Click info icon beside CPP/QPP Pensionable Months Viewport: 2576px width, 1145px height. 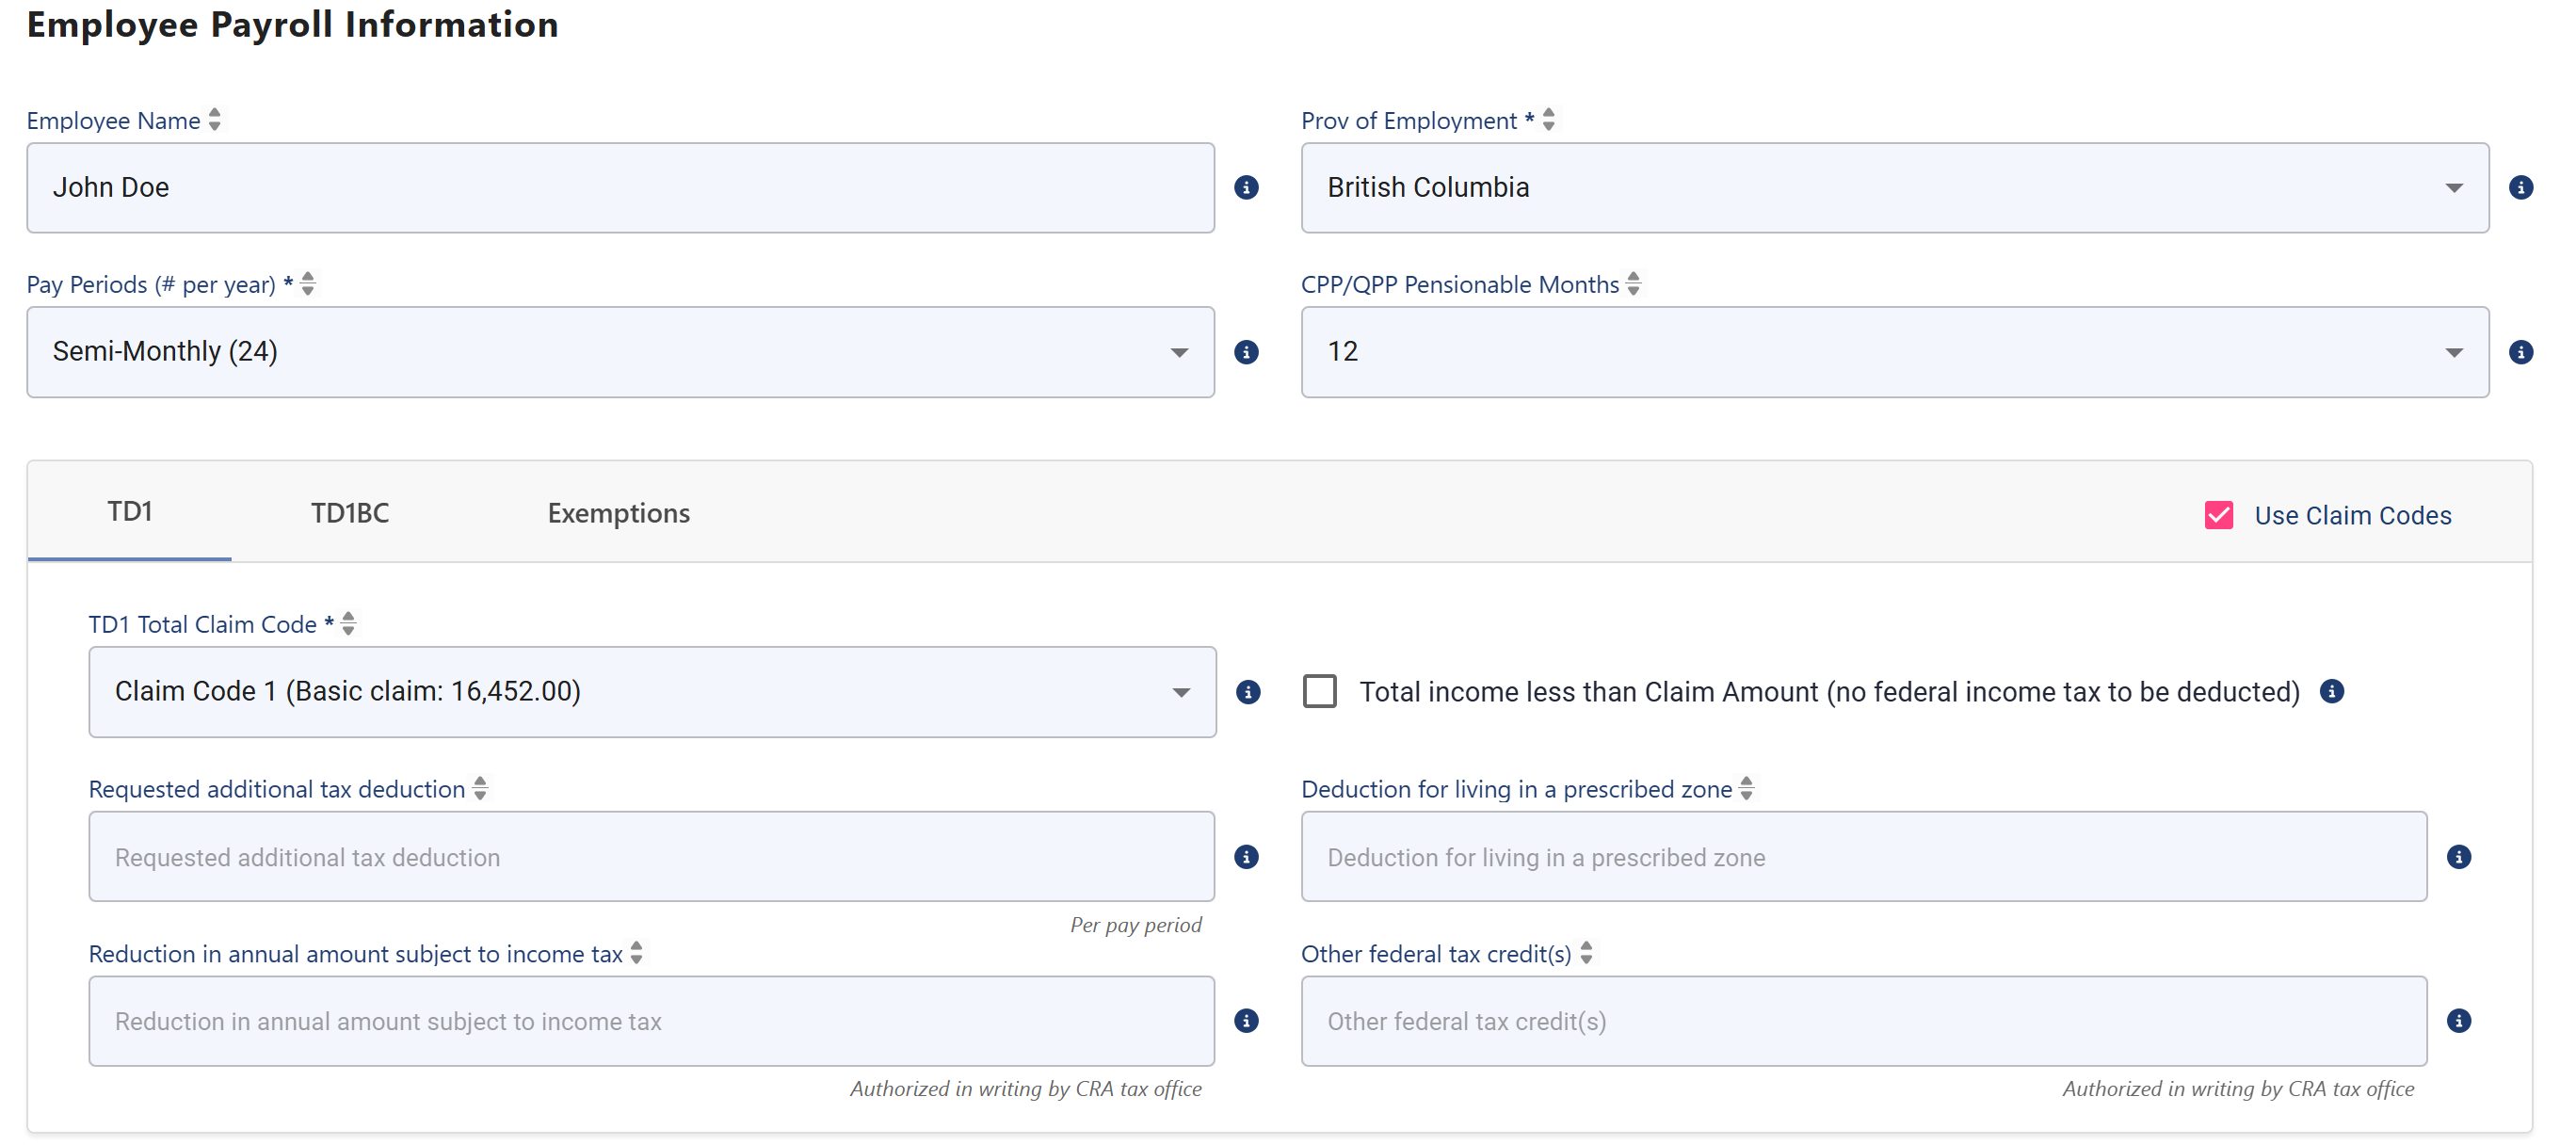coord(2521,352)
